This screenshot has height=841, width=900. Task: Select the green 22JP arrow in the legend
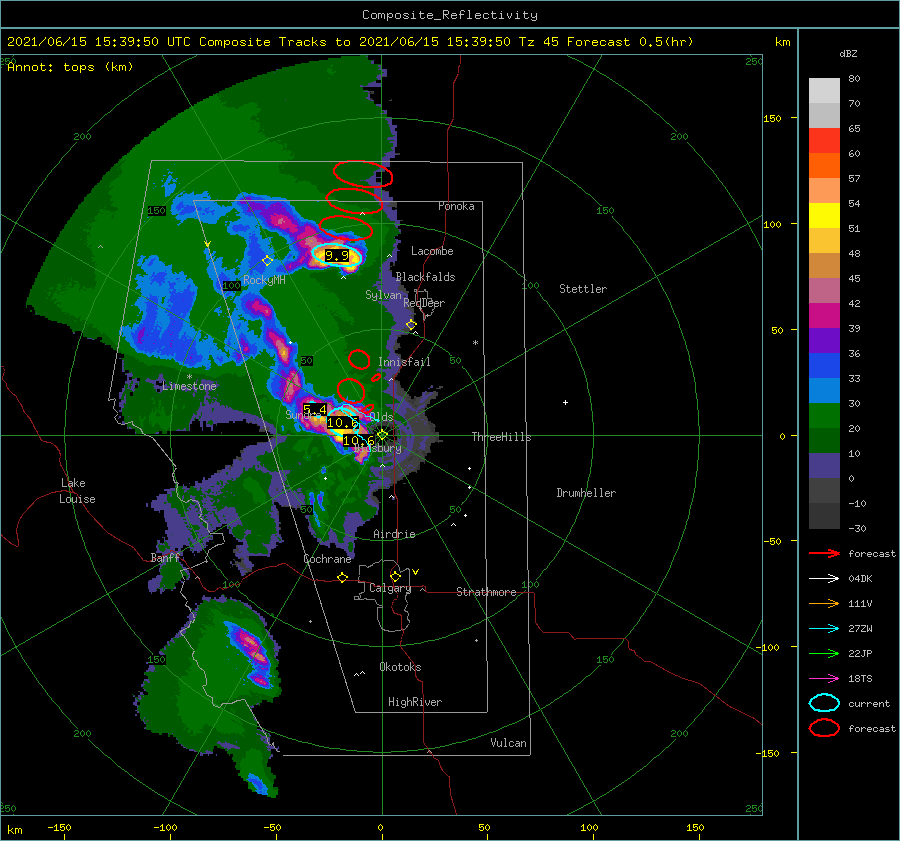click(x=824, y=653)
